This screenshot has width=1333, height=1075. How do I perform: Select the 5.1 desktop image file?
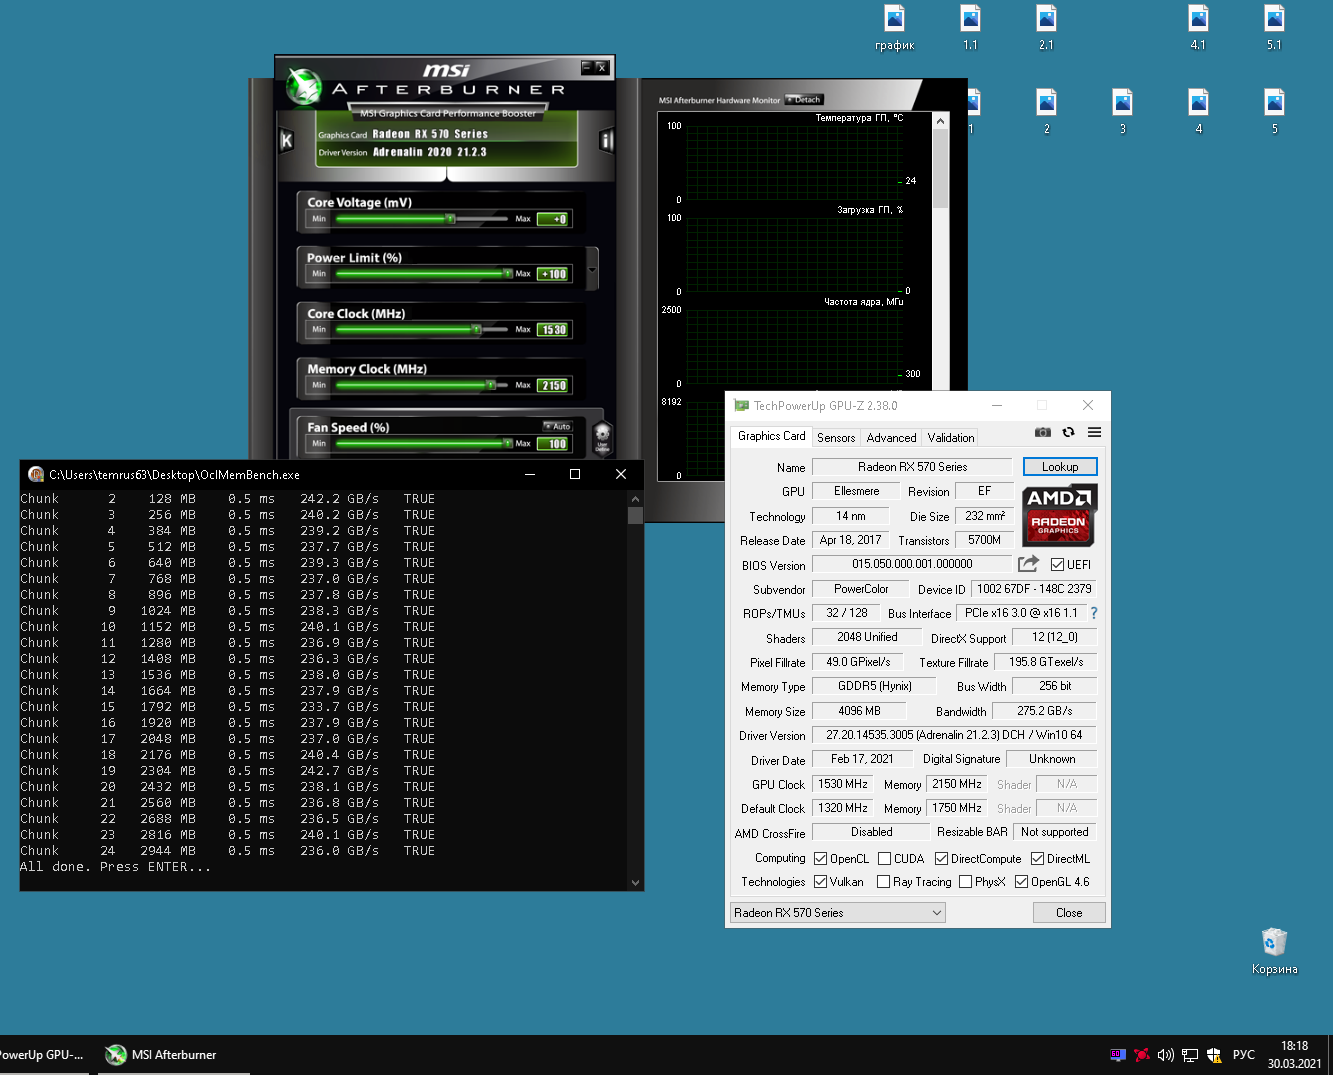click(1274, 28)
